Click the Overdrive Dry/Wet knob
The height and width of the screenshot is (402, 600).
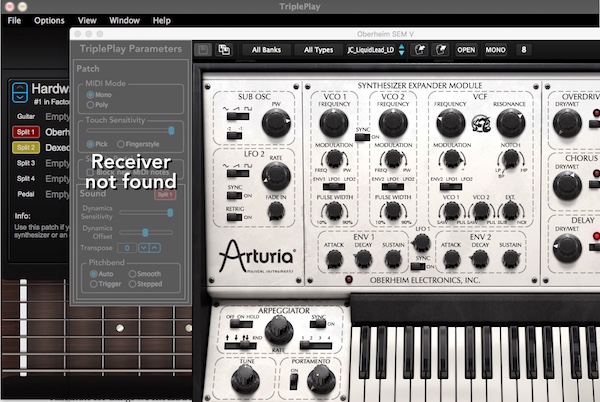pyautogui.click(x=567, y=123)
